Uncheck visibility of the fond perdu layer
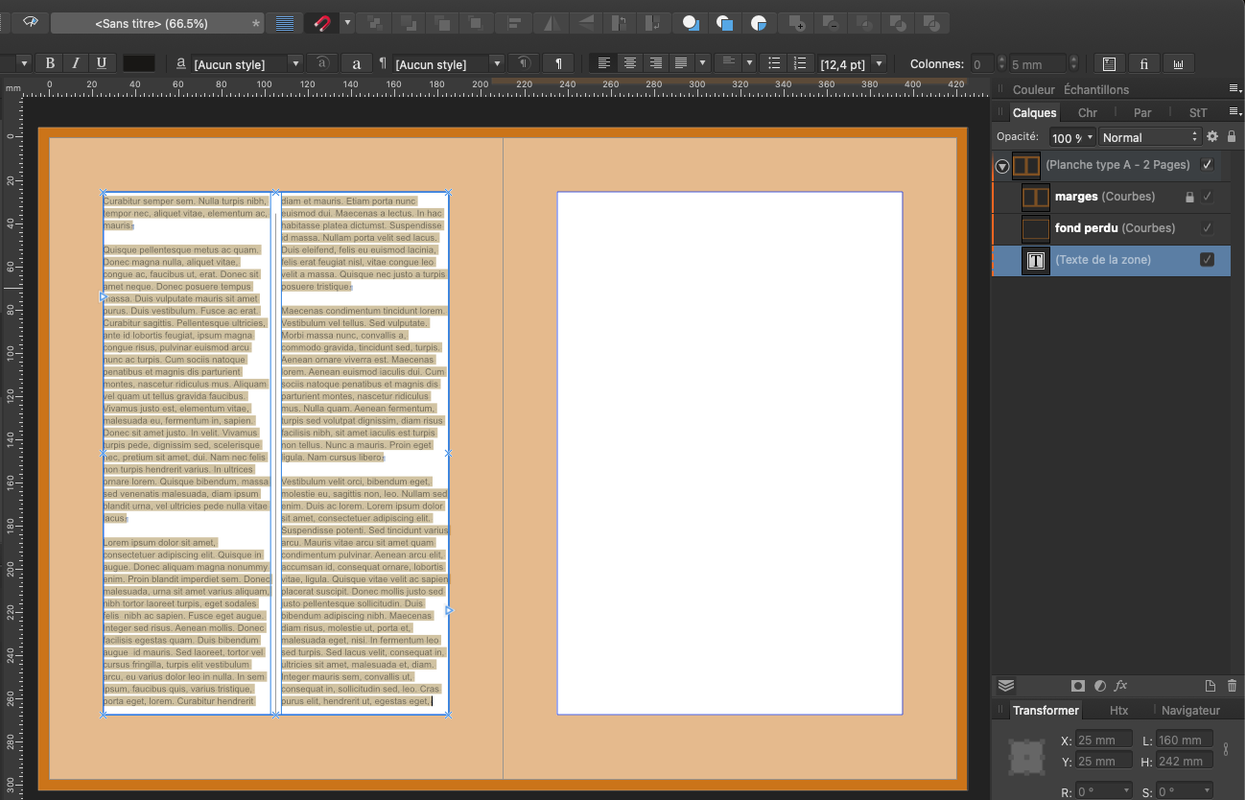The image size is (1245, 800). 1207,228
